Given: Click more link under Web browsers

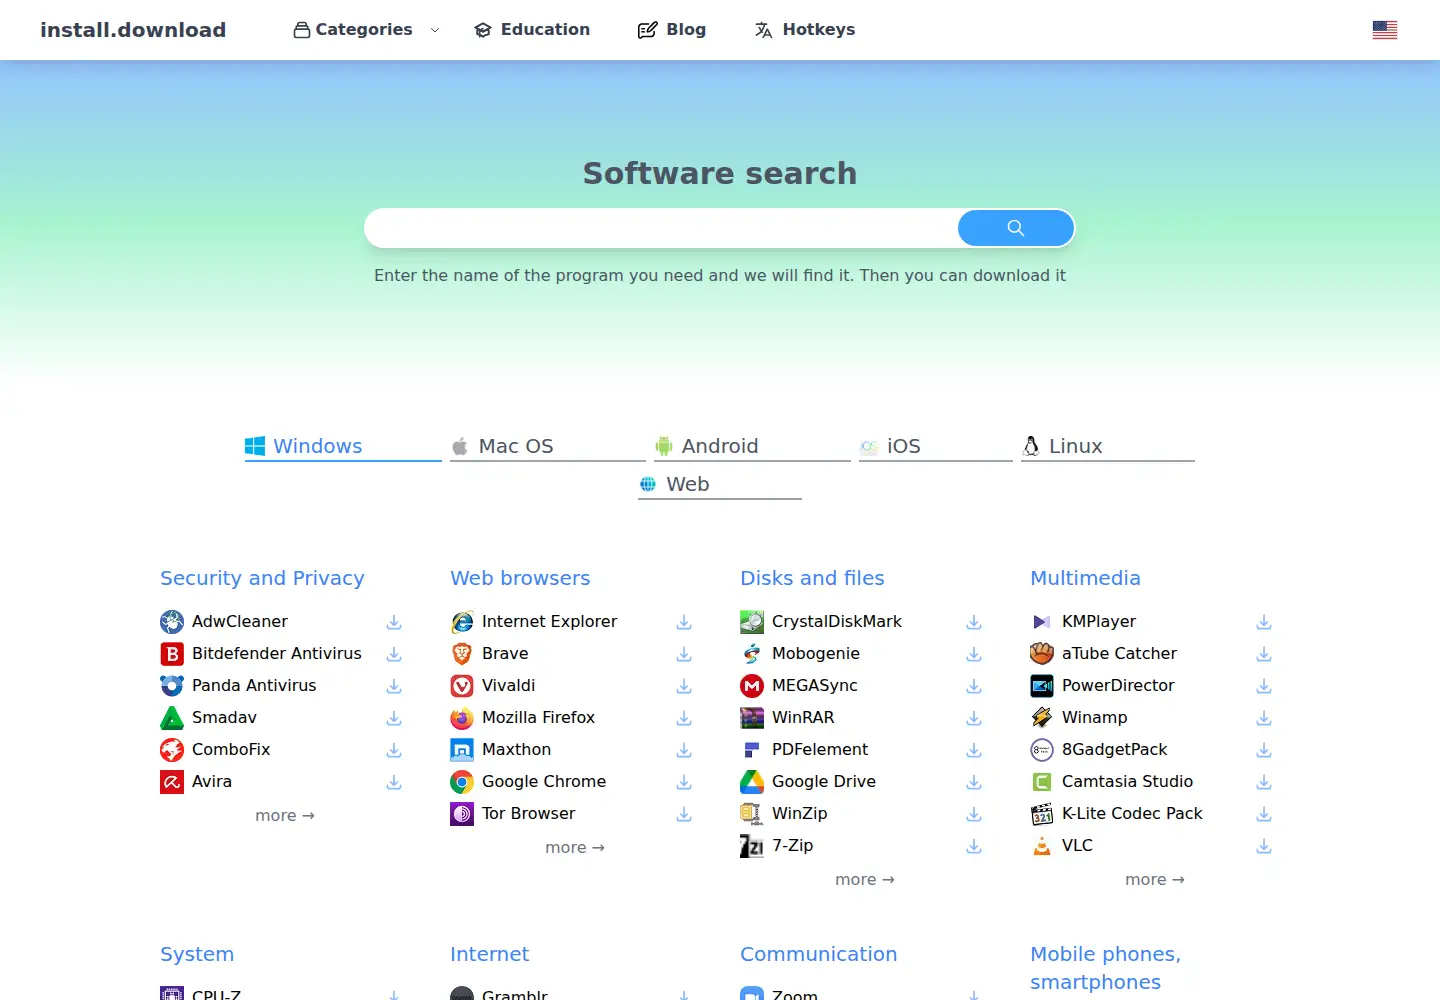Looking at the screenshot, I should [575, 848].
